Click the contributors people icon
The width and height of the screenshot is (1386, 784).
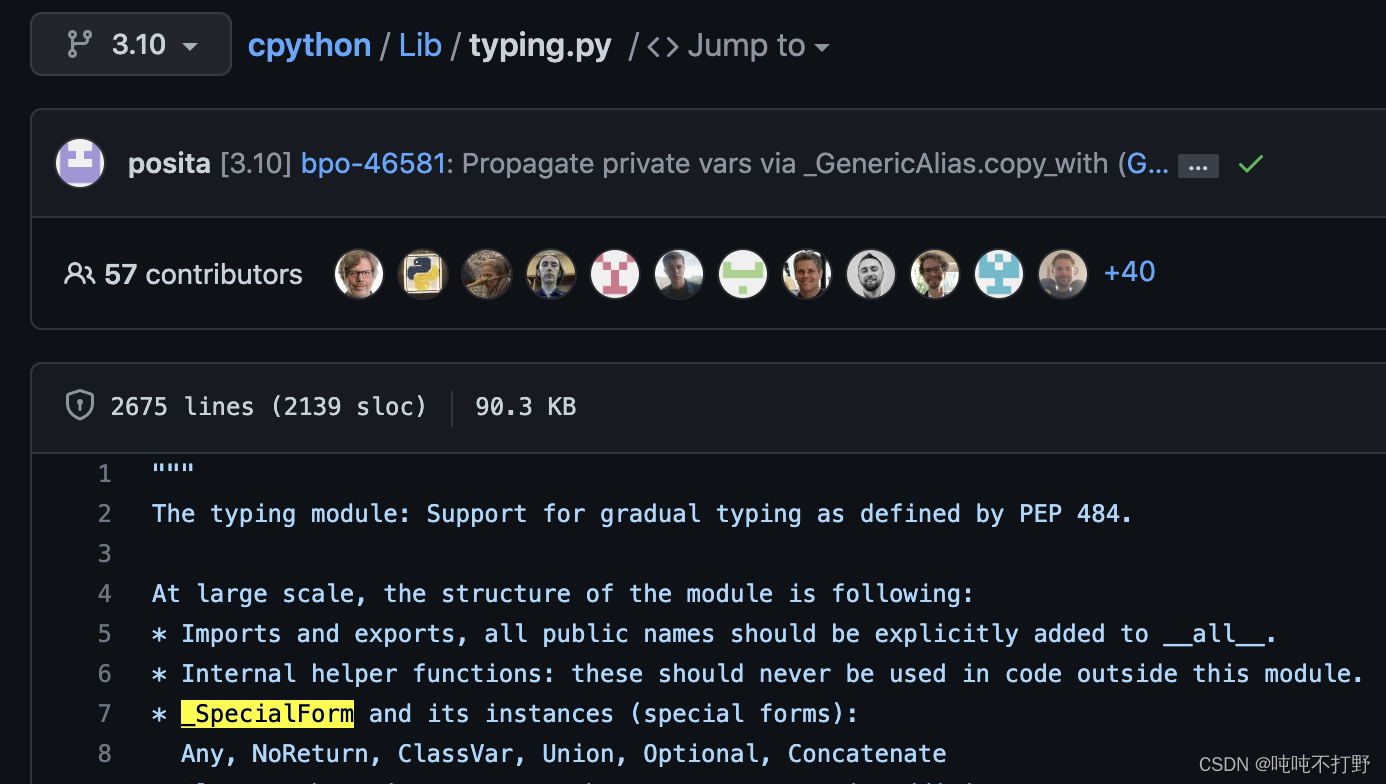tap(79, 273)
